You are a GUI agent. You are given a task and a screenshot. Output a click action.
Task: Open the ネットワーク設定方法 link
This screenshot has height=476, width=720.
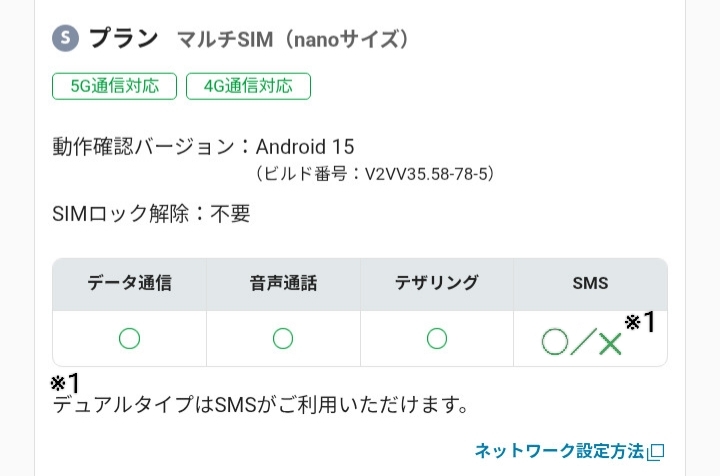coord(559,450)
